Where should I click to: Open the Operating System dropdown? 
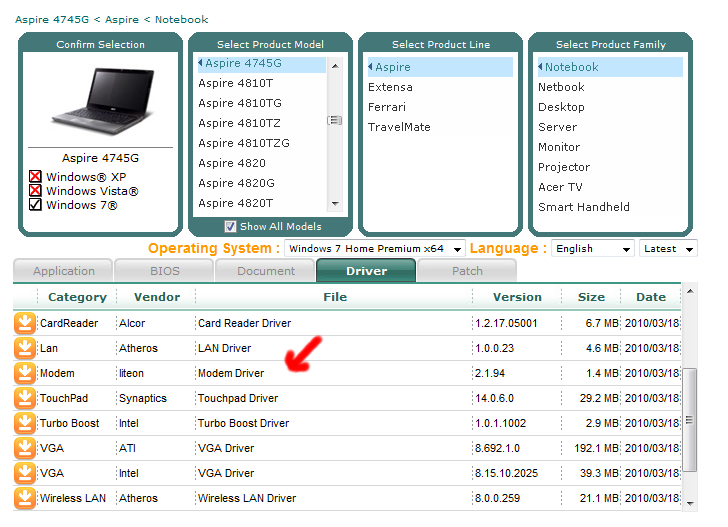point(375,248)
